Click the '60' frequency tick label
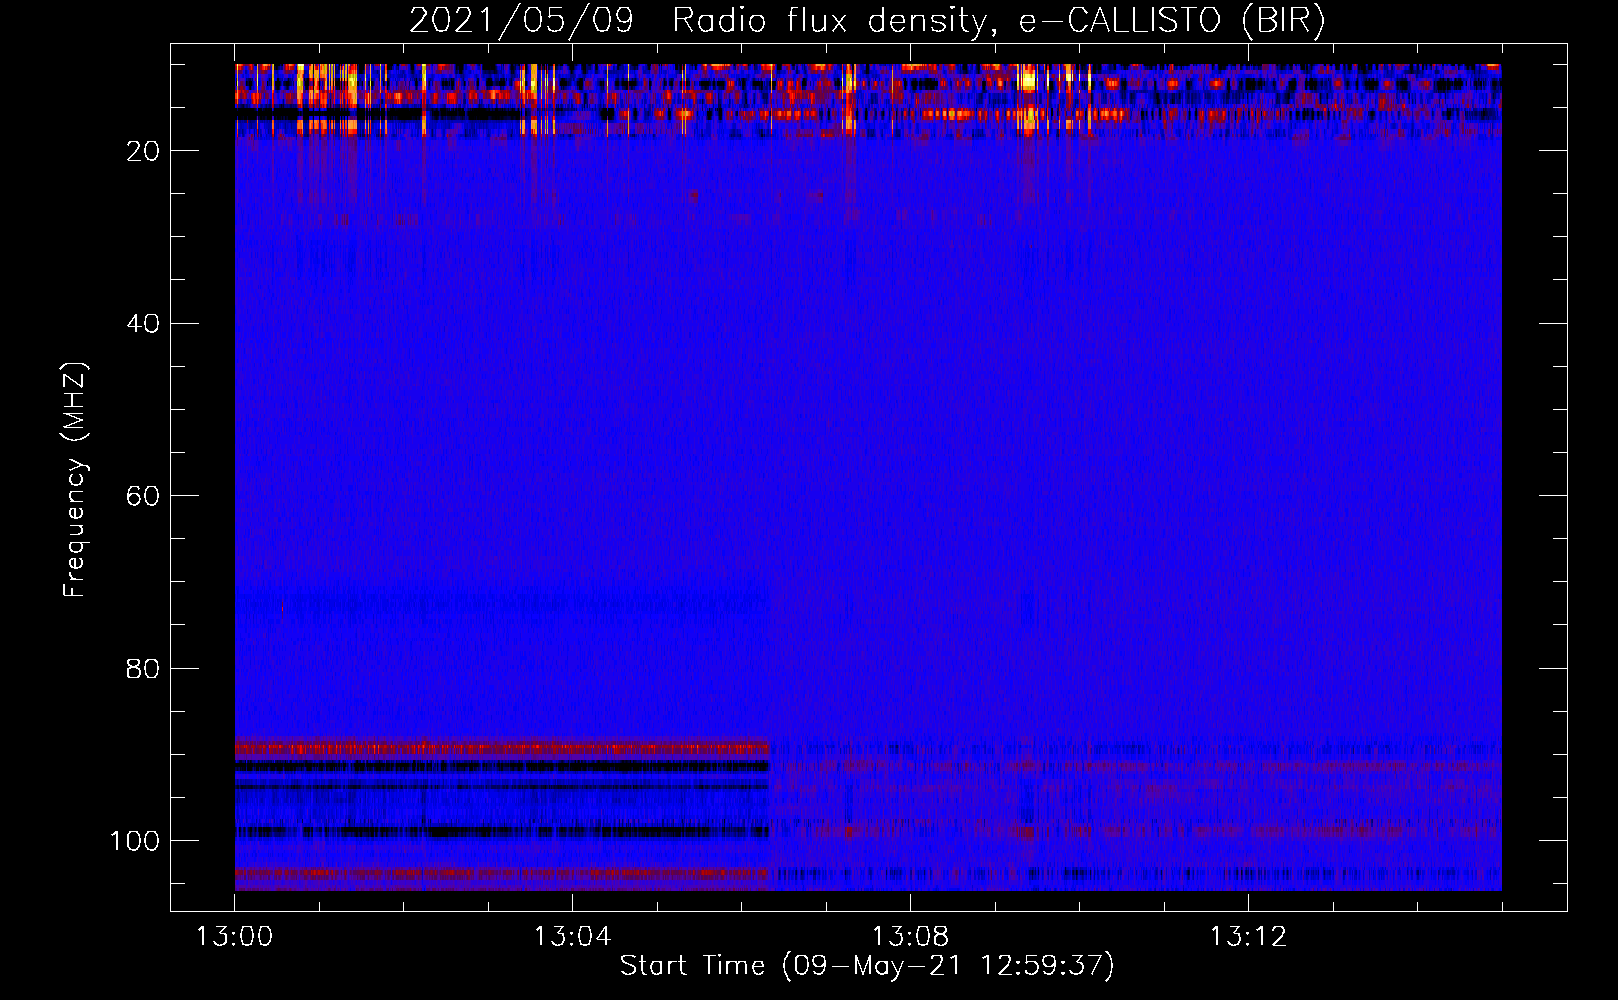This screenshot has width=1618, height=1000. [143, 496]
